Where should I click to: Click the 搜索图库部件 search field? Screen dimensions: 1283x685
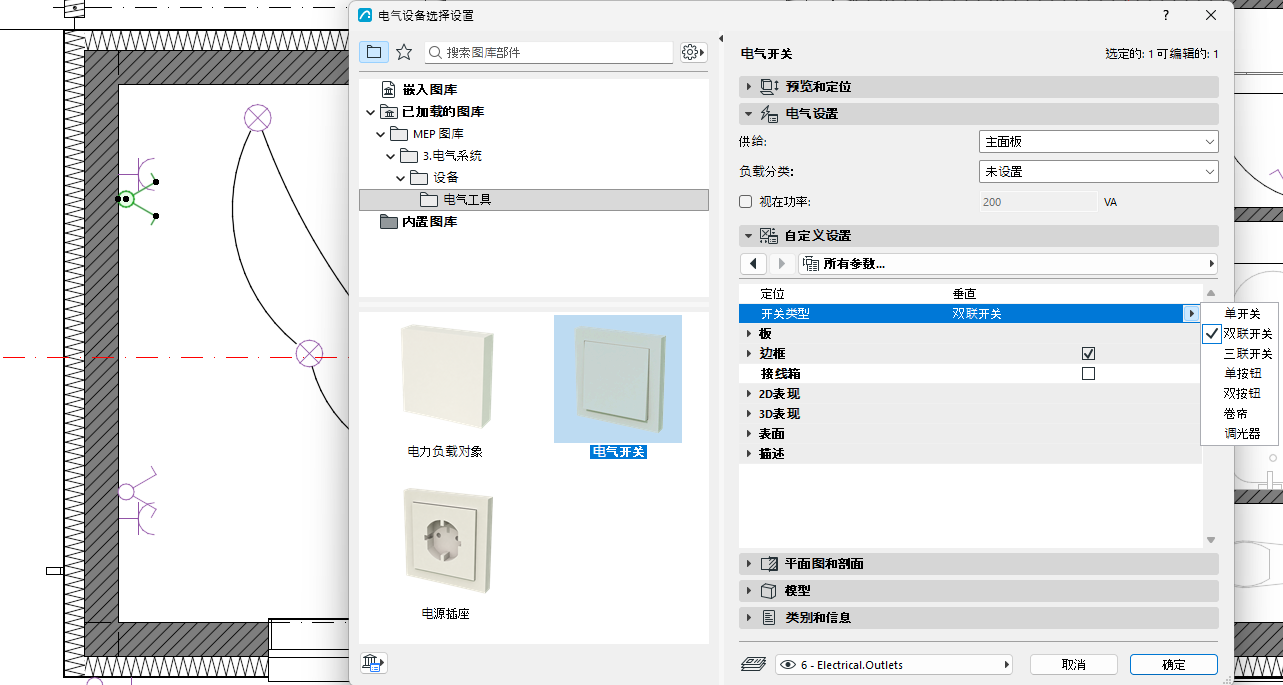550,52
